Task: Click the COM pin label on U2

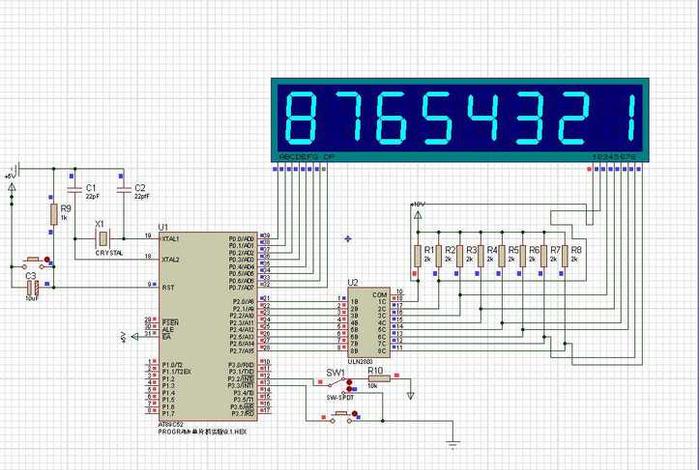Action: pyautogui.click(x=379, y=295)
